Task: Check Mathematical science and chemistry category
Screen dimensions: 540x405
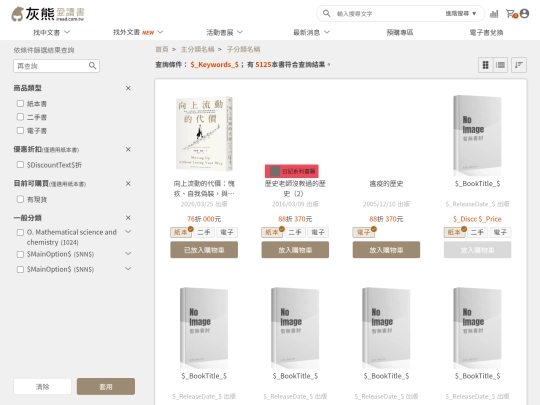Action: tap(20, 232)
